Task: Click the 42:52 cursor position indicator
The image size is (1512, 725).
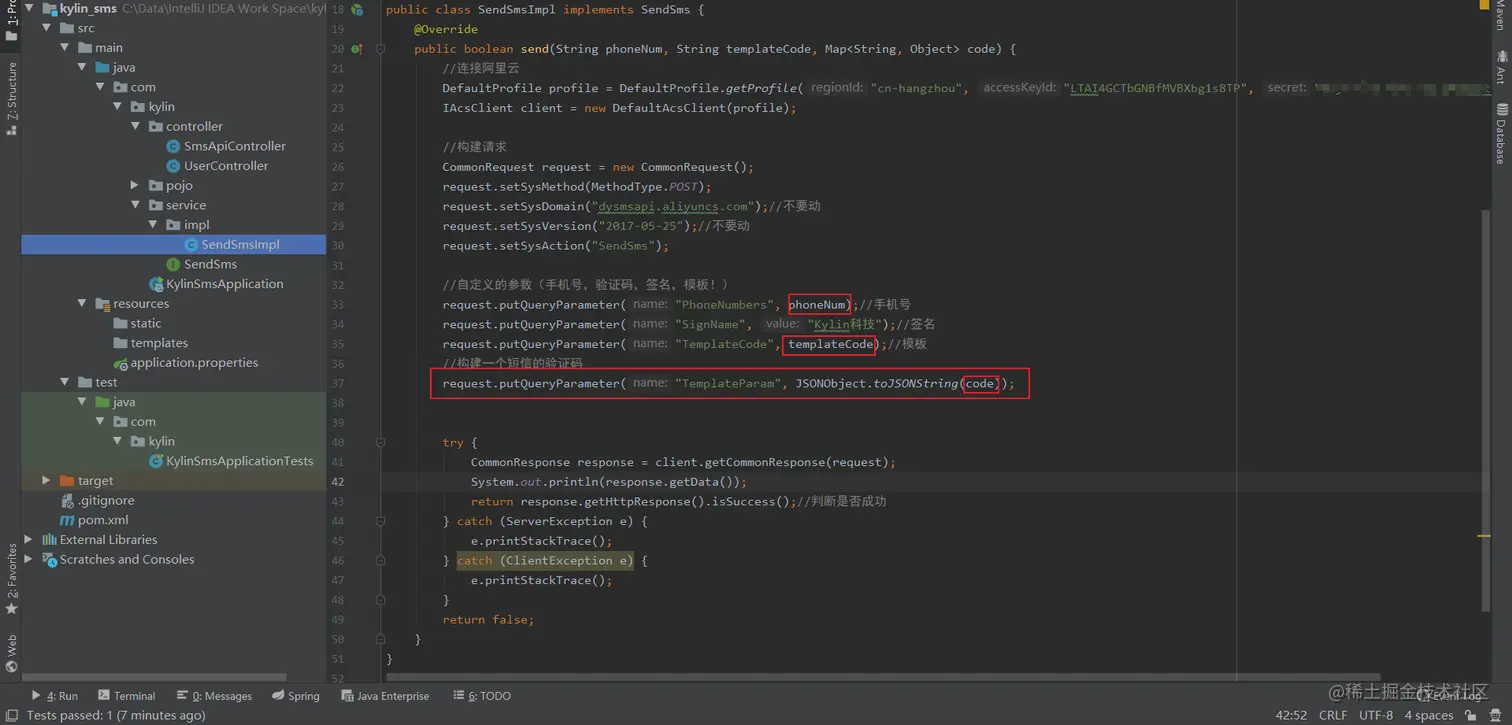Action: point(1291,716)
